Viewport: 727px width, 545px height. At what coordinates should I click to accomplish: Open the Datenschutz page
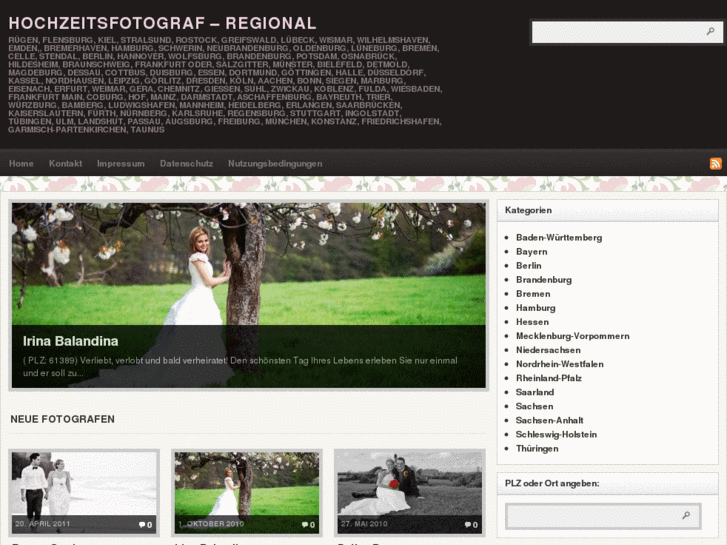pos(186,163)
